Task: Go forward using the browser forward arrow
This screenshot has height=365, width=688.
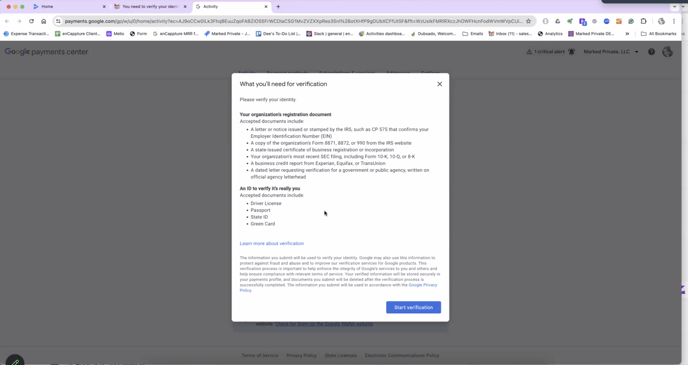Action: point(19,21)
